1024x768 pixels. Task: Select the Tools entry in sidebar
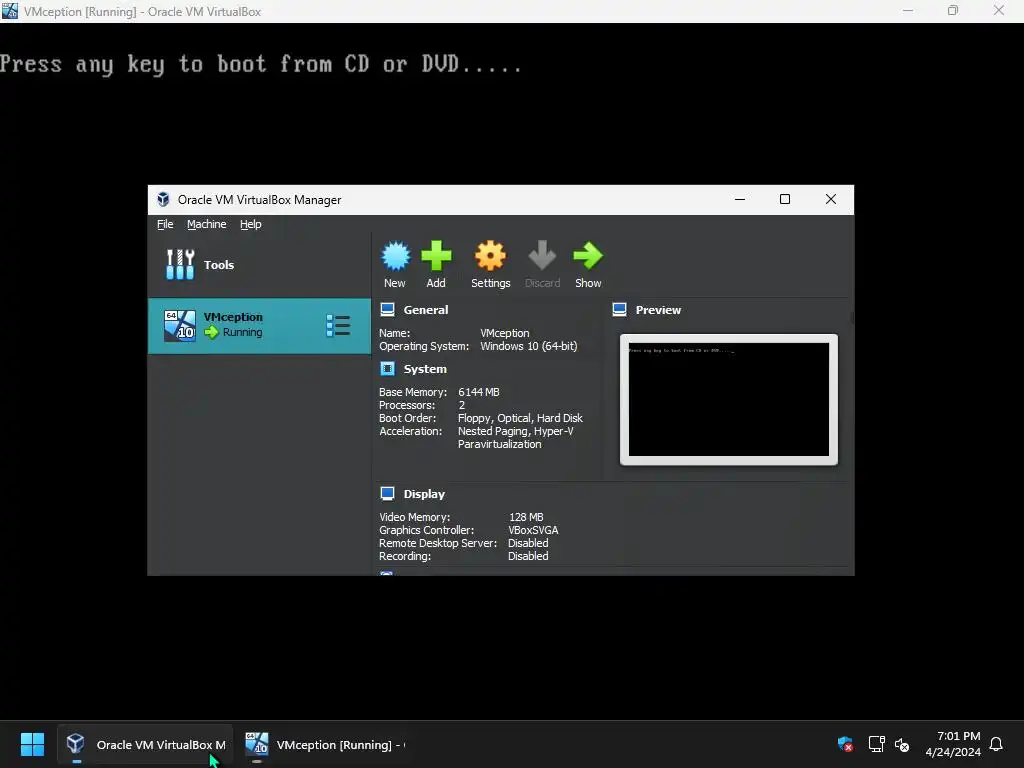tap(259, 264)
